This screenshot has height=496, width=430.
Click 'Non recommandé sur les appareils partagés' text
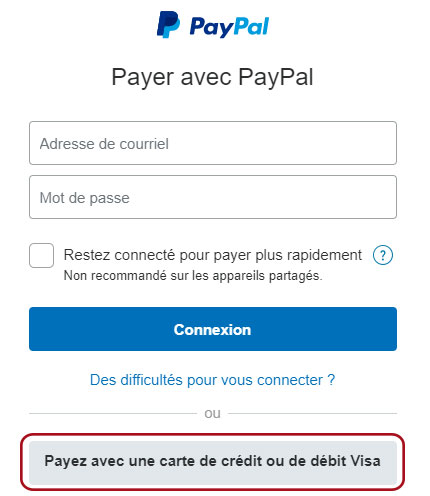[193, 276]
